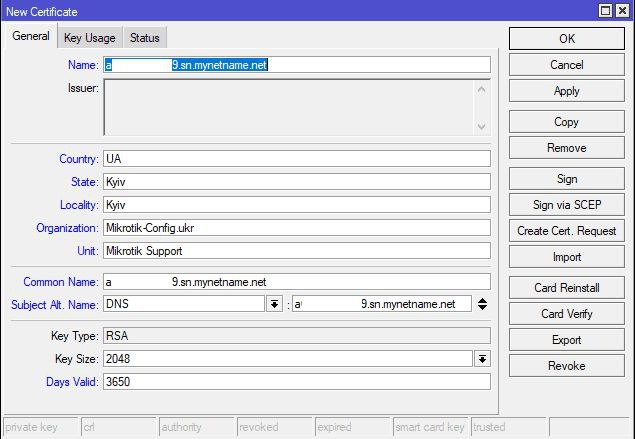Click the 'Issuer:' label
635x439 pixels.
point(83,88)
